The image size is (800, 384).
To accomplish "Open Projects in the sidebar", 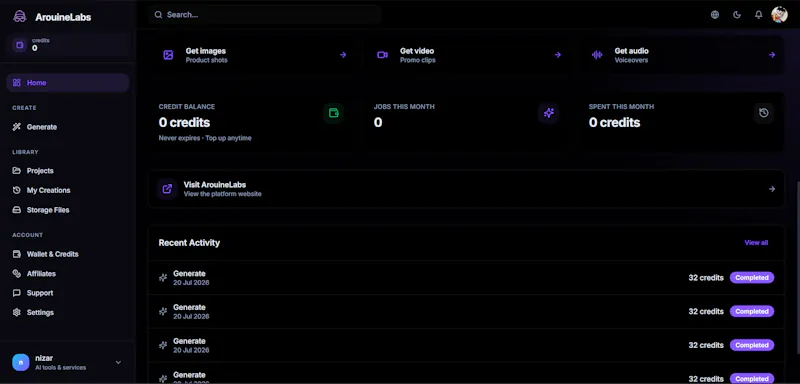I will (x=67, y=171).
